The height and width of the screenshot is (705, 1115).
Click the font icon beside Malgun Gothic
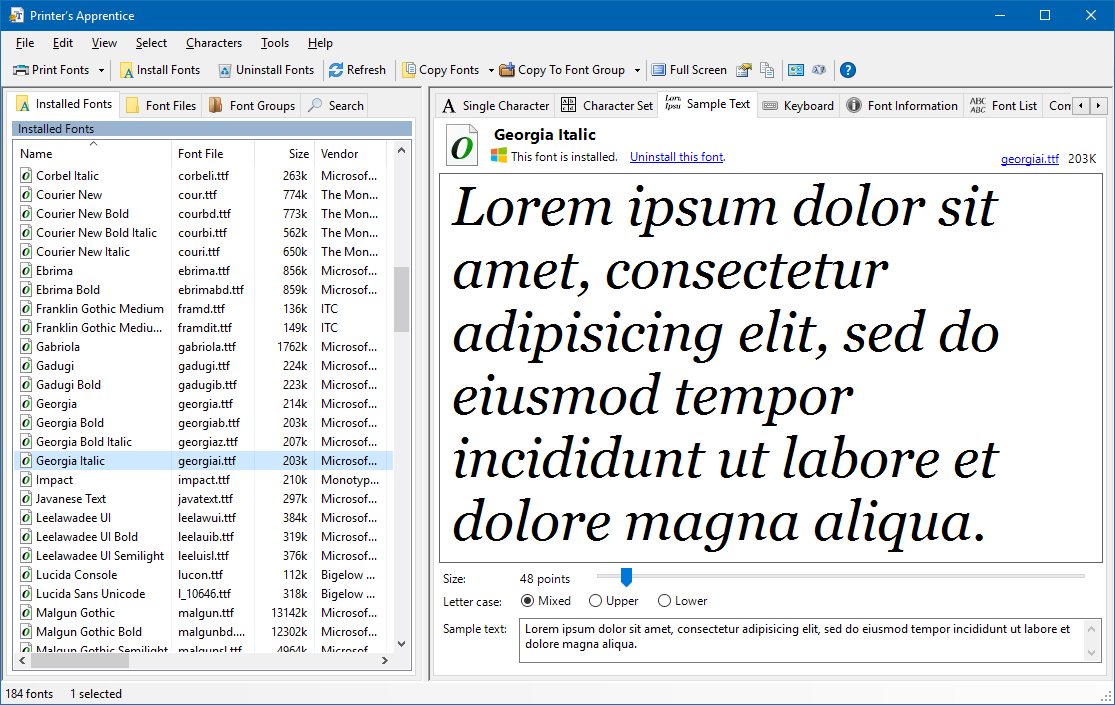pyautogui.click(x=26, y=613)
